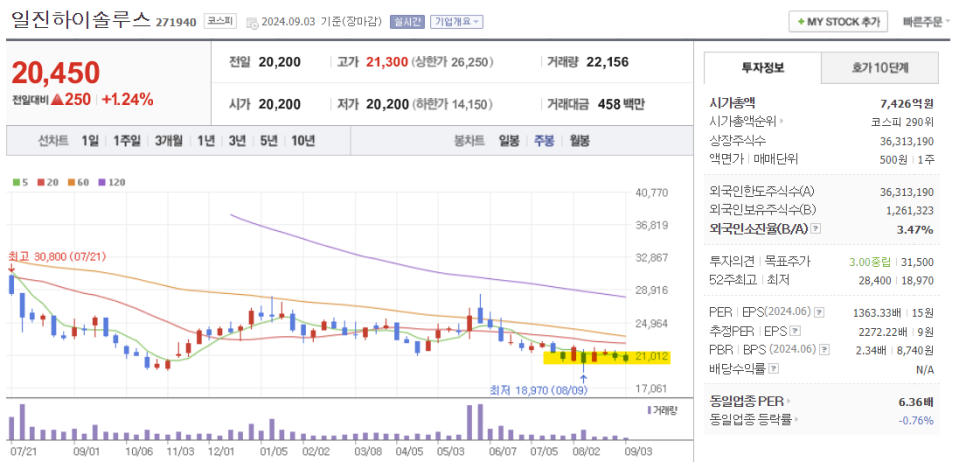This screenshot has width=966, height=462.
Task: Click the 거래량 value 22,156
Action: tap(607, 62)
